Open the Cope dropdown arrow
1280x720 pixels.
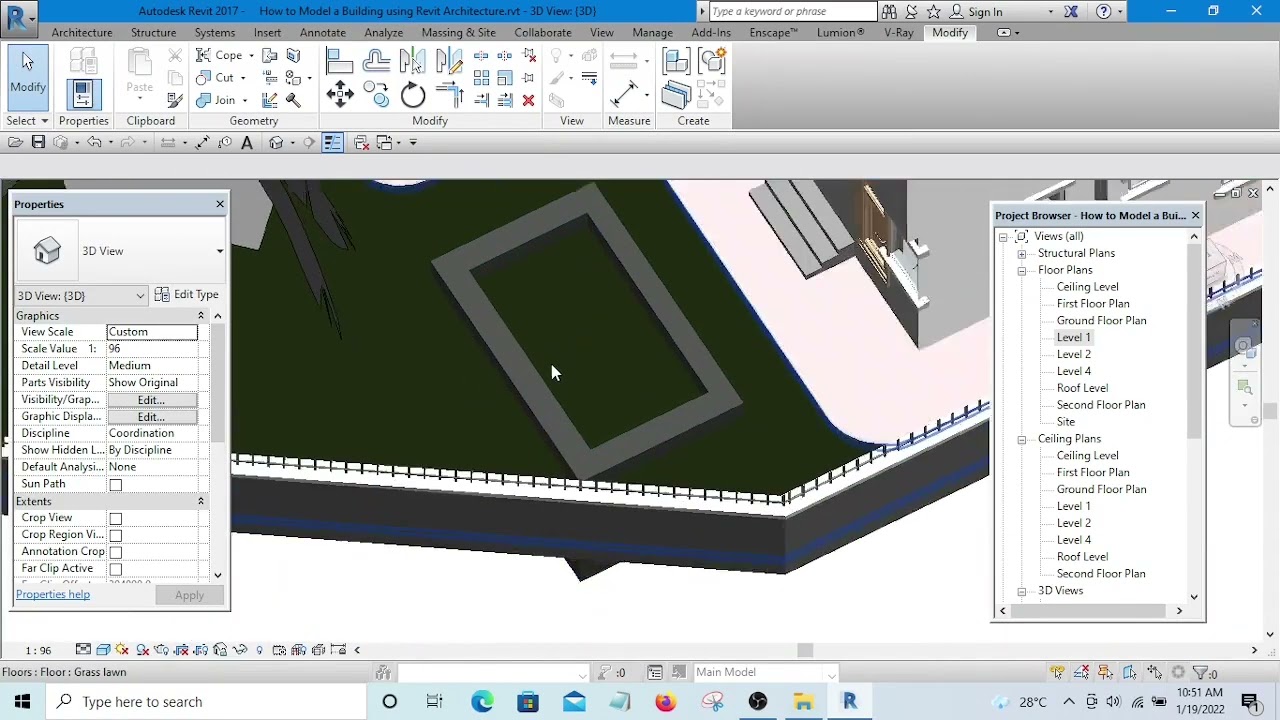click(251, 56)
